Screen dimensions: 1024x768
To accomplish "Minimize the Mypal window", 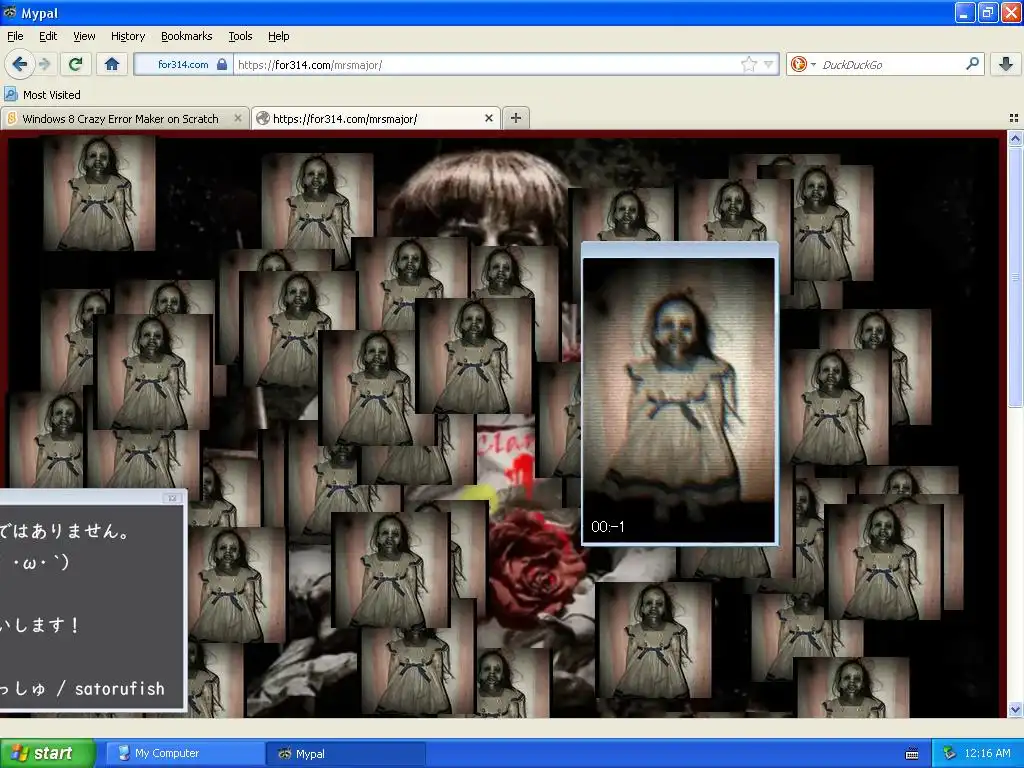I will coord(965,12).
